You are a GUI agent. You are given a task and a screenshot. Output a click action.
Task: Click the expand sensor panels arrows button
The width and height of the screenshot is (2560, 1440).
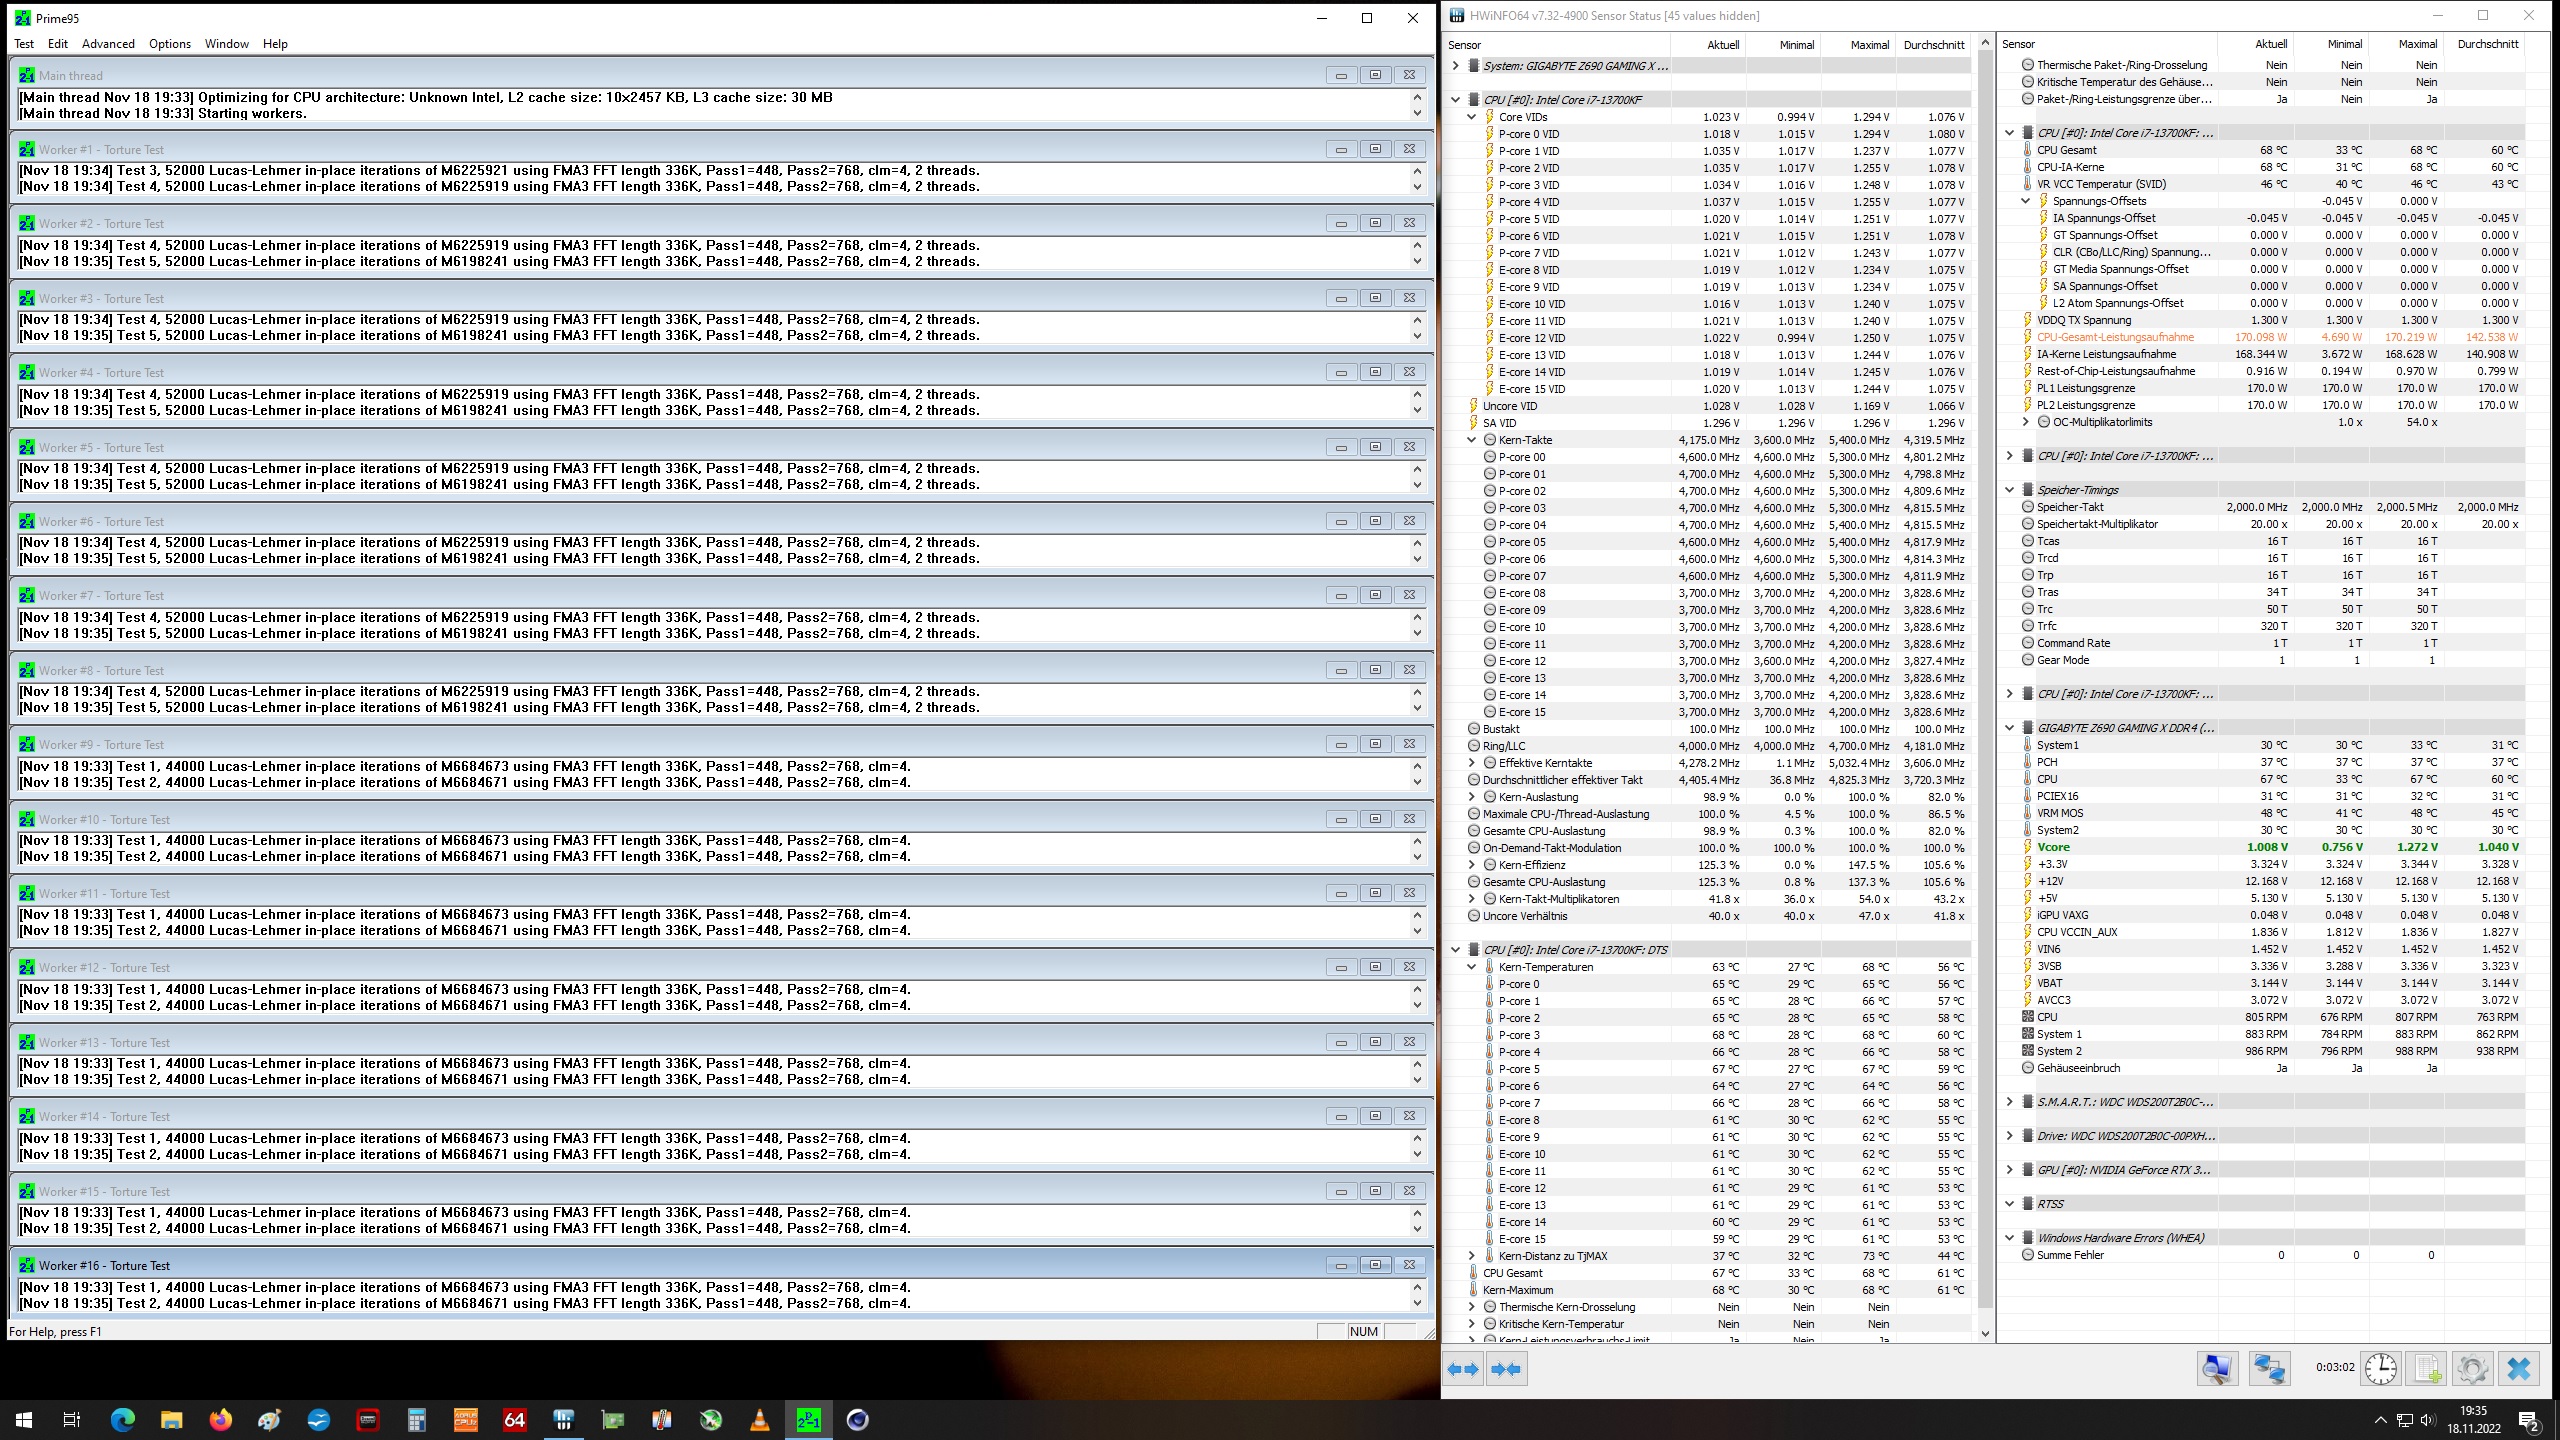point(1463,1369)
